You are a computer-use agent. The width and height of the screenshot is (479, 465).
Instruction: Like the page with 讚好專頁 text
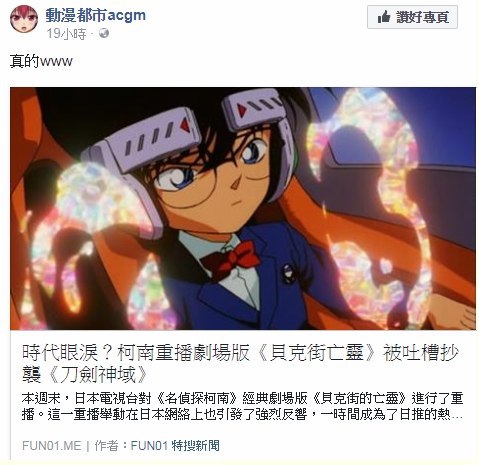(423, 17)
